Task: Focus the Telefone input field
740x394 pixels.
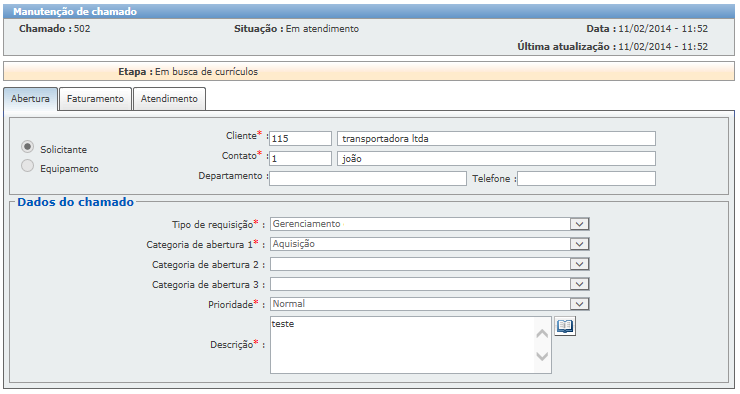Action: click(x=586, y=178)
